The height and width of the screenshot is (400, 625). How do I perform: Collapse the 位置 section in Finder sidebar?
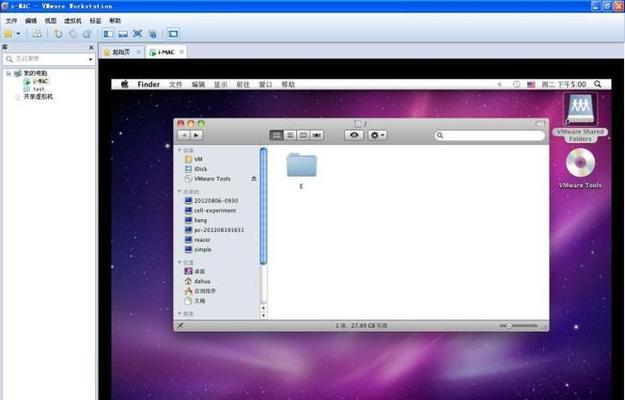coord(179,262)
